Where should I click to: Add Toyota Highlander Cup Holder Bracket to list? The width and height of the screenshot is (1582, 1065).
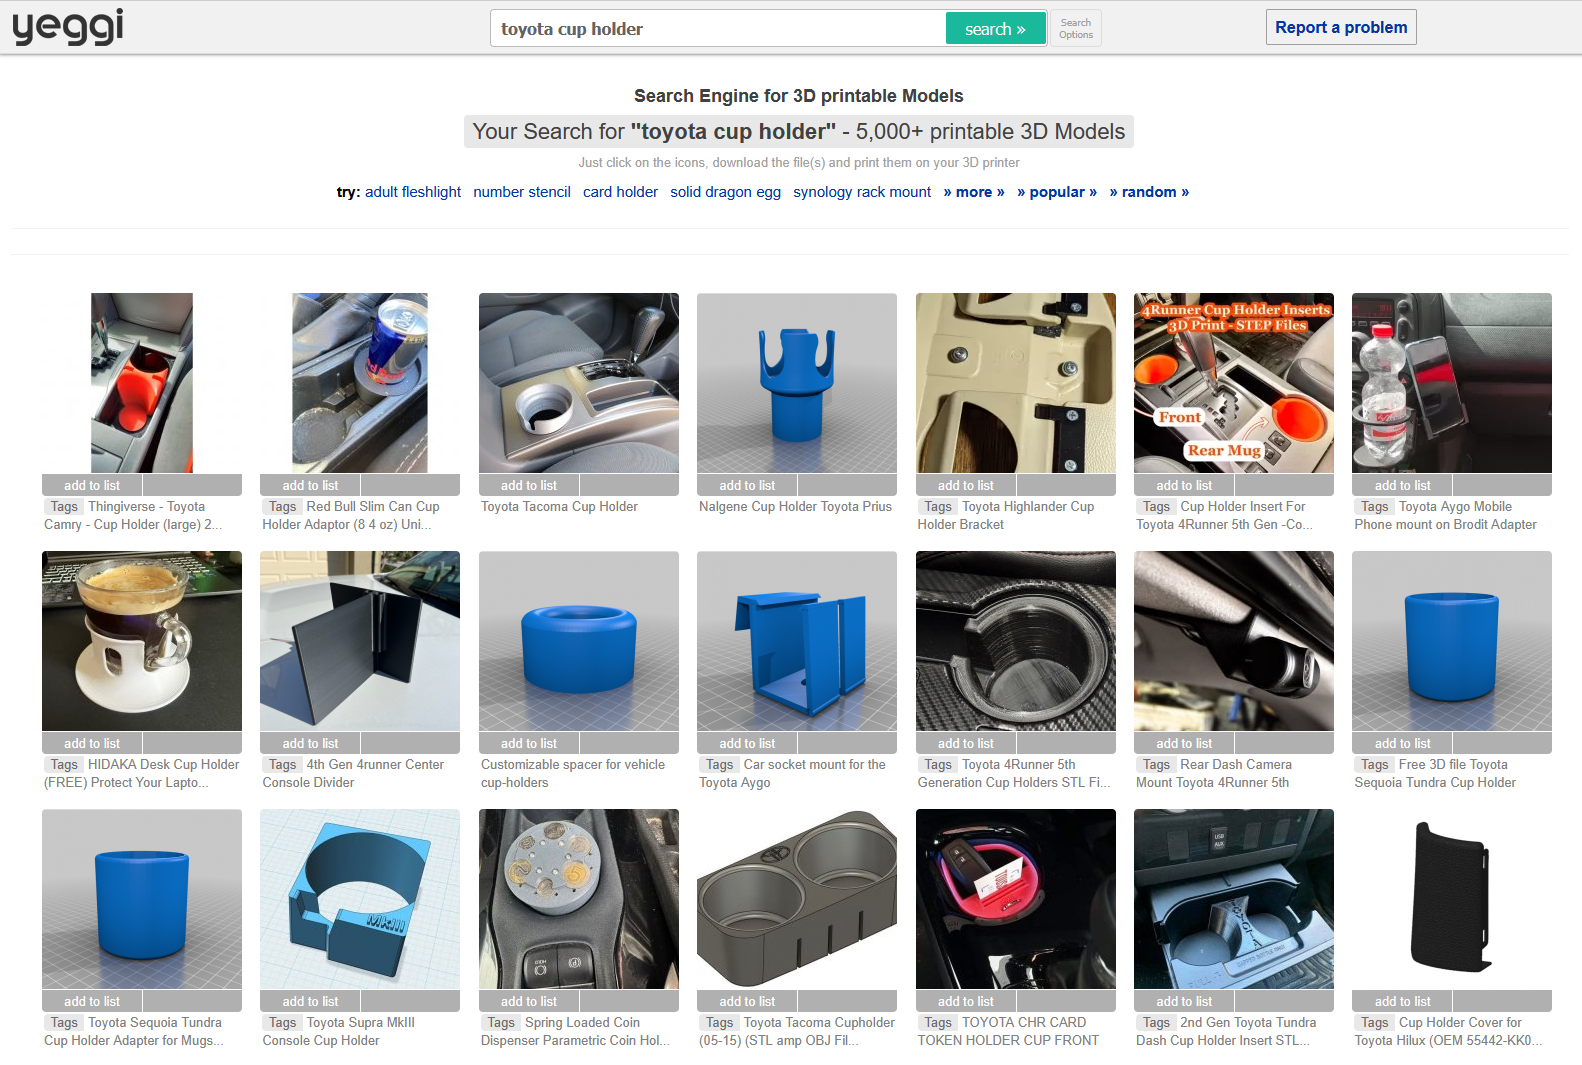tap(966, 485)
